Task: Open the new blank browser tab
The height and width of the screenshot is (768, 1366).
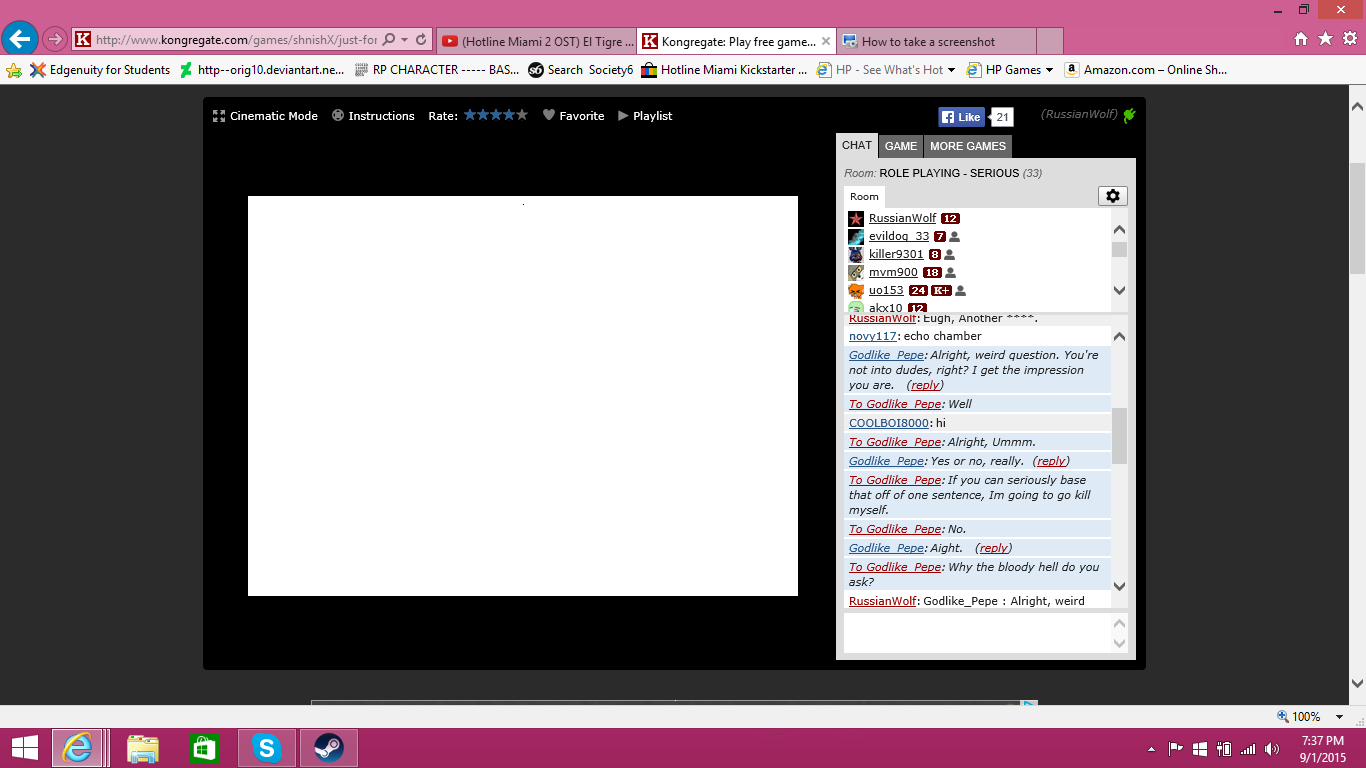Action: pyautogui.click(x=1049, y=41)
